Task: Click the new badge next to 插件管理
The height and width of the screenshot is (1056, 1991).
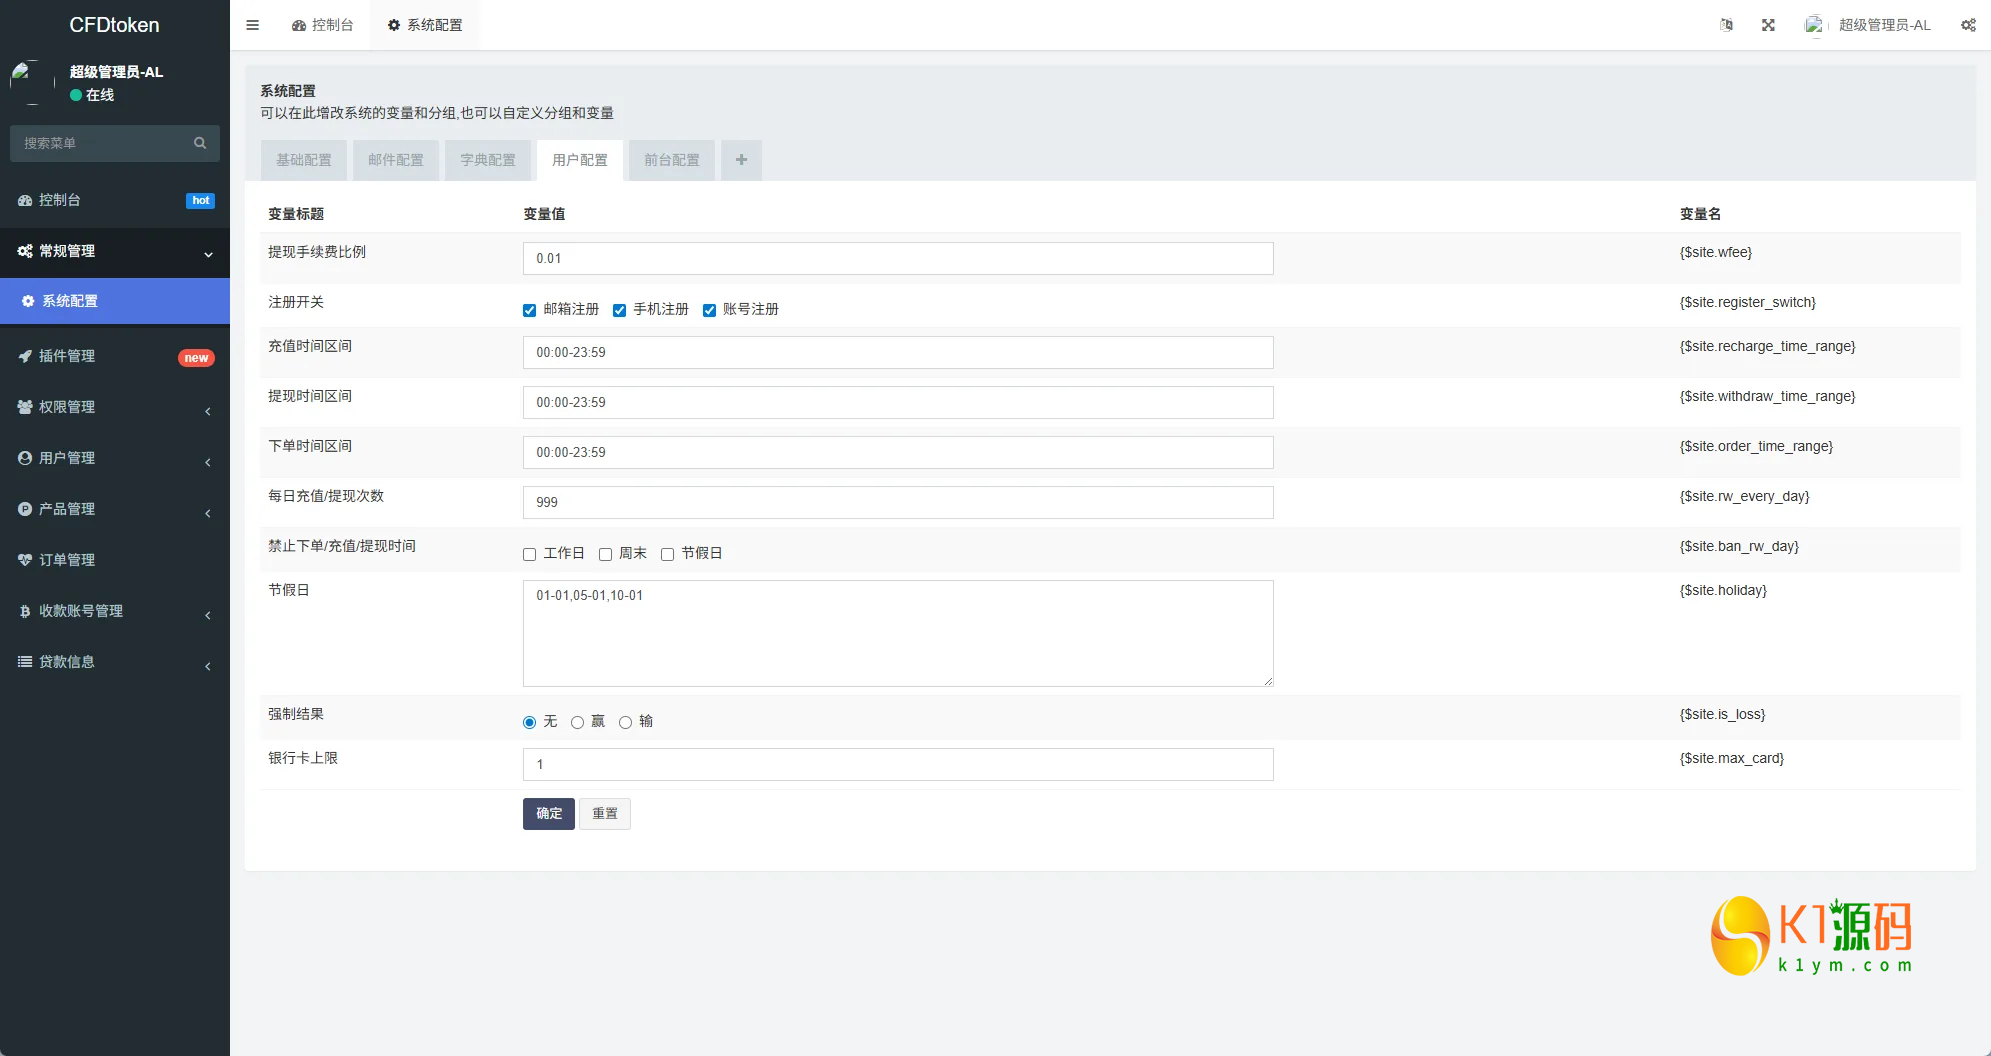Action: click(196, 358)
